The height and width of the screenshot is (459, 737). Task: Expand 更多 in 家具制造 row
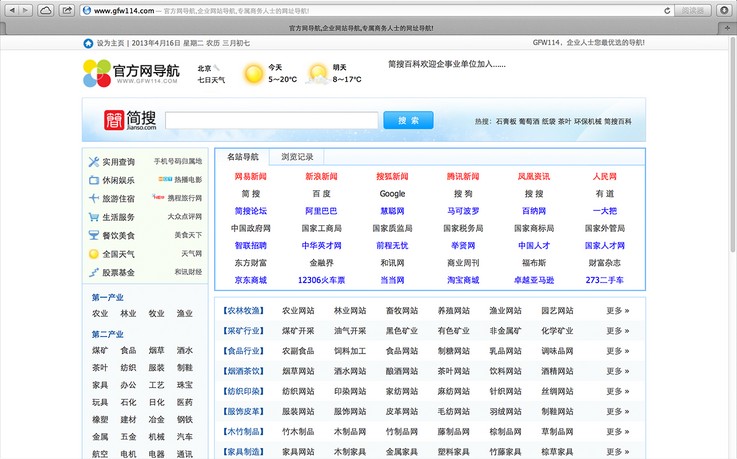(618, 452)
